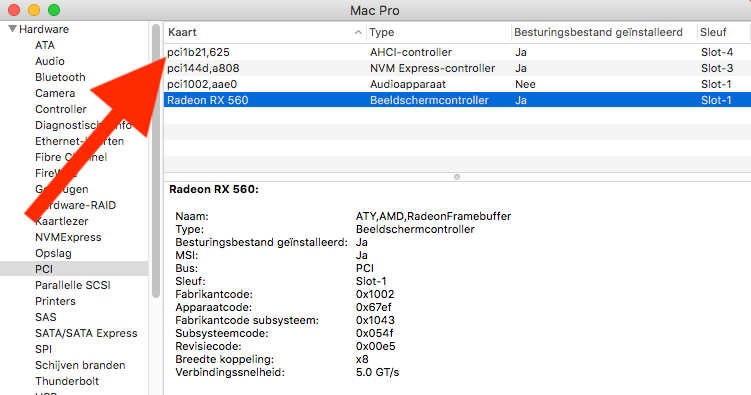Viewport: 751px width, 395px height.
Task: Click the Nee driver-installed cell
Action: [x=525, y=84]
